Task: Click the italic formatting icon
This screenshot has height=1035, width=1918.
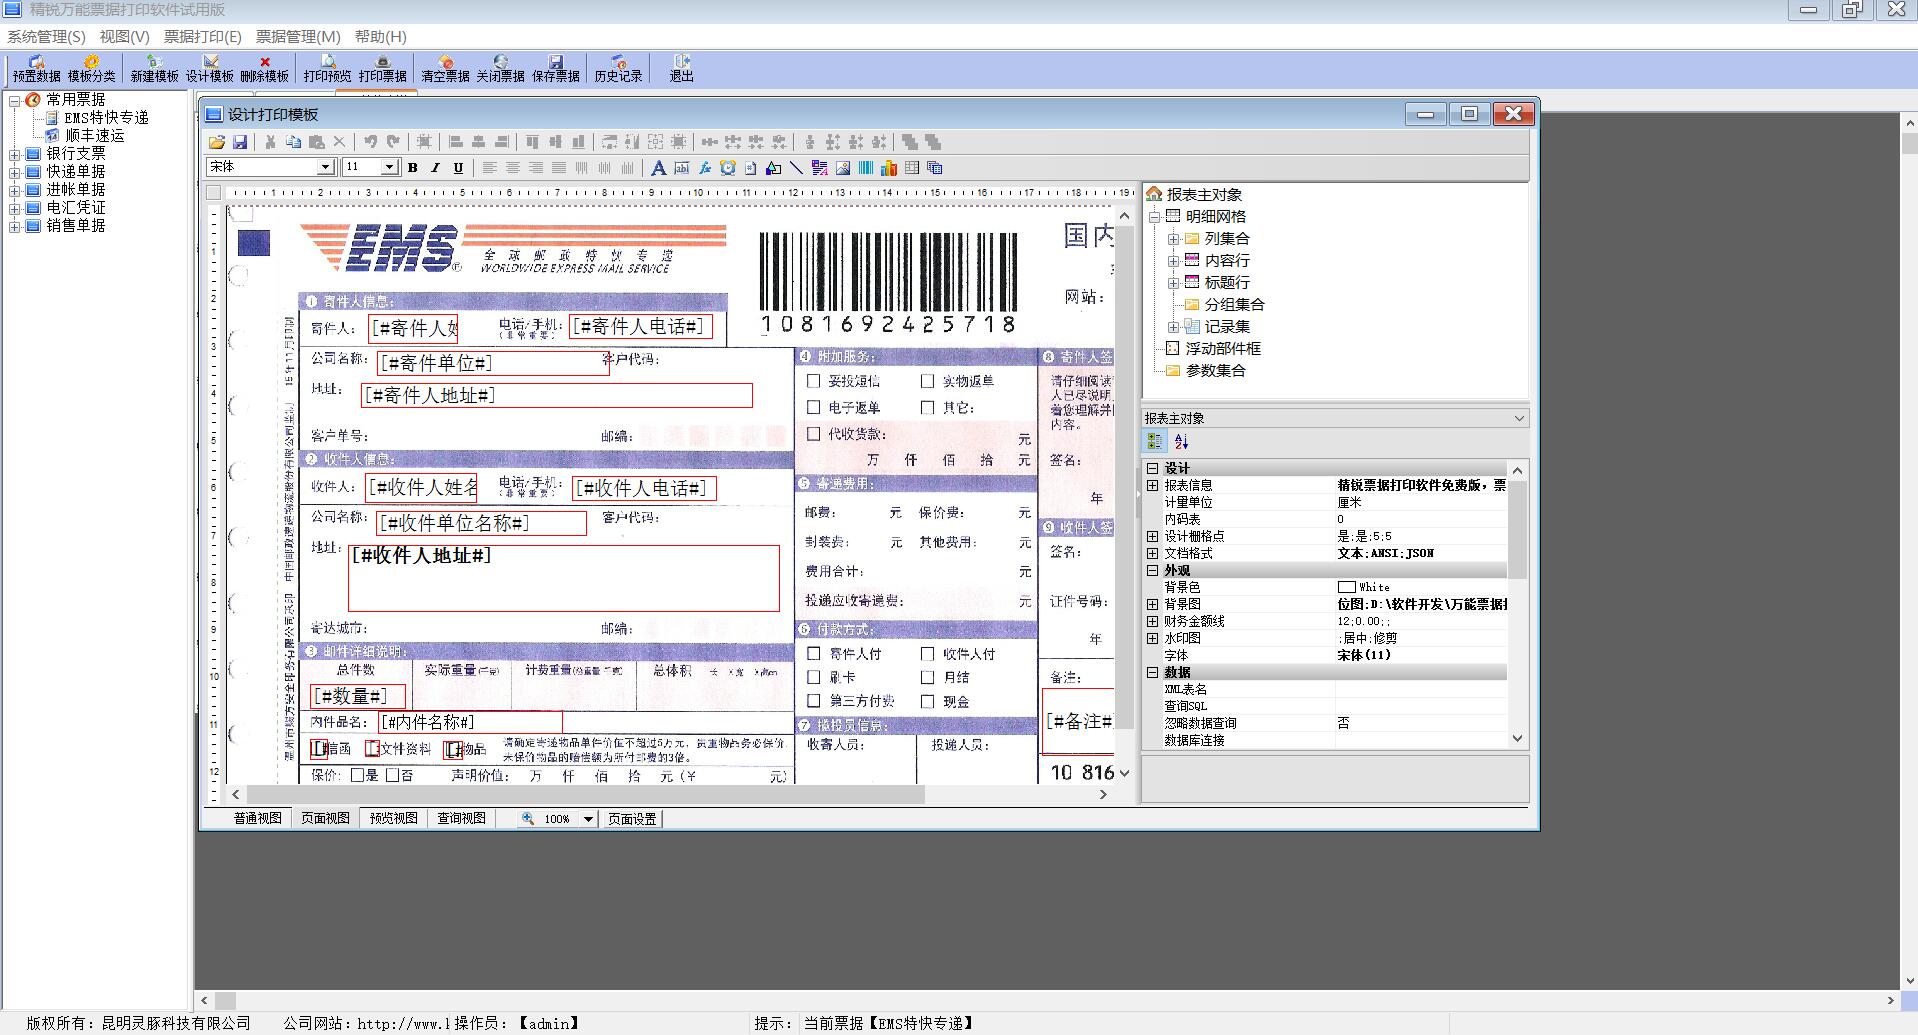Action: tap(435, 168)
